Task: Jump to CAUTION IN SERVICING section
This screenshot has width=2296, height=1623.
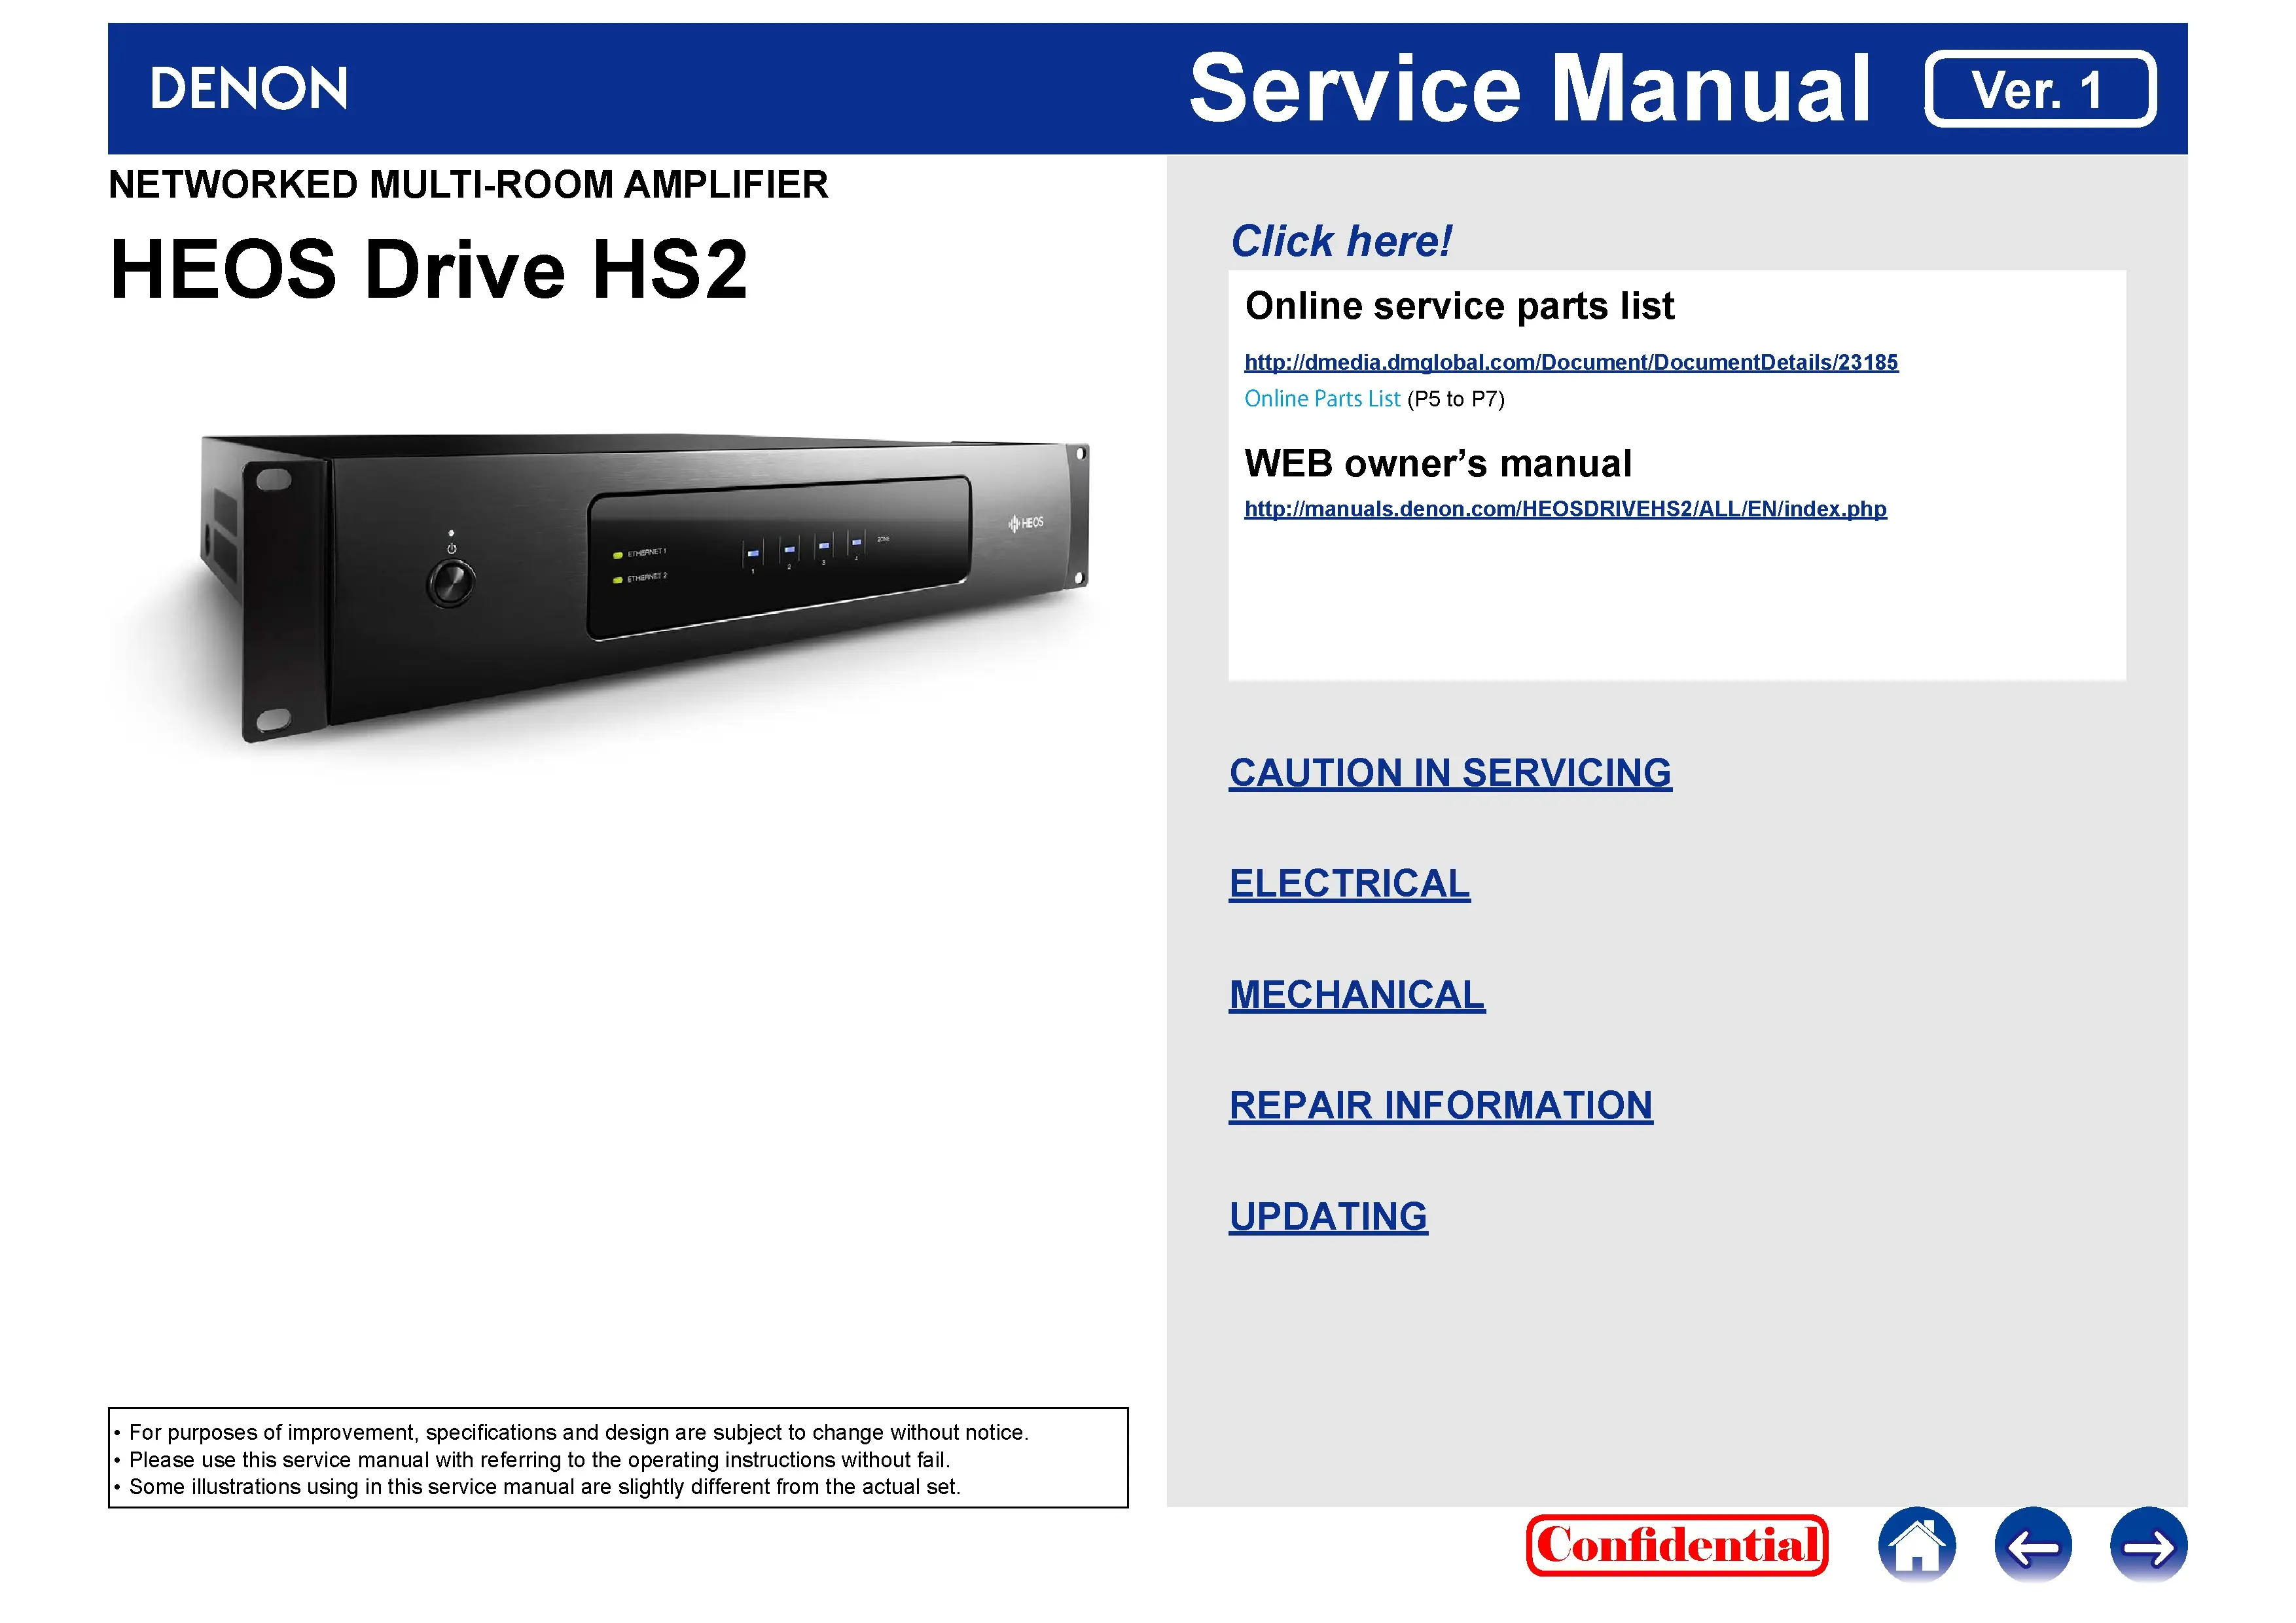Action: [x=1450, y=773]
